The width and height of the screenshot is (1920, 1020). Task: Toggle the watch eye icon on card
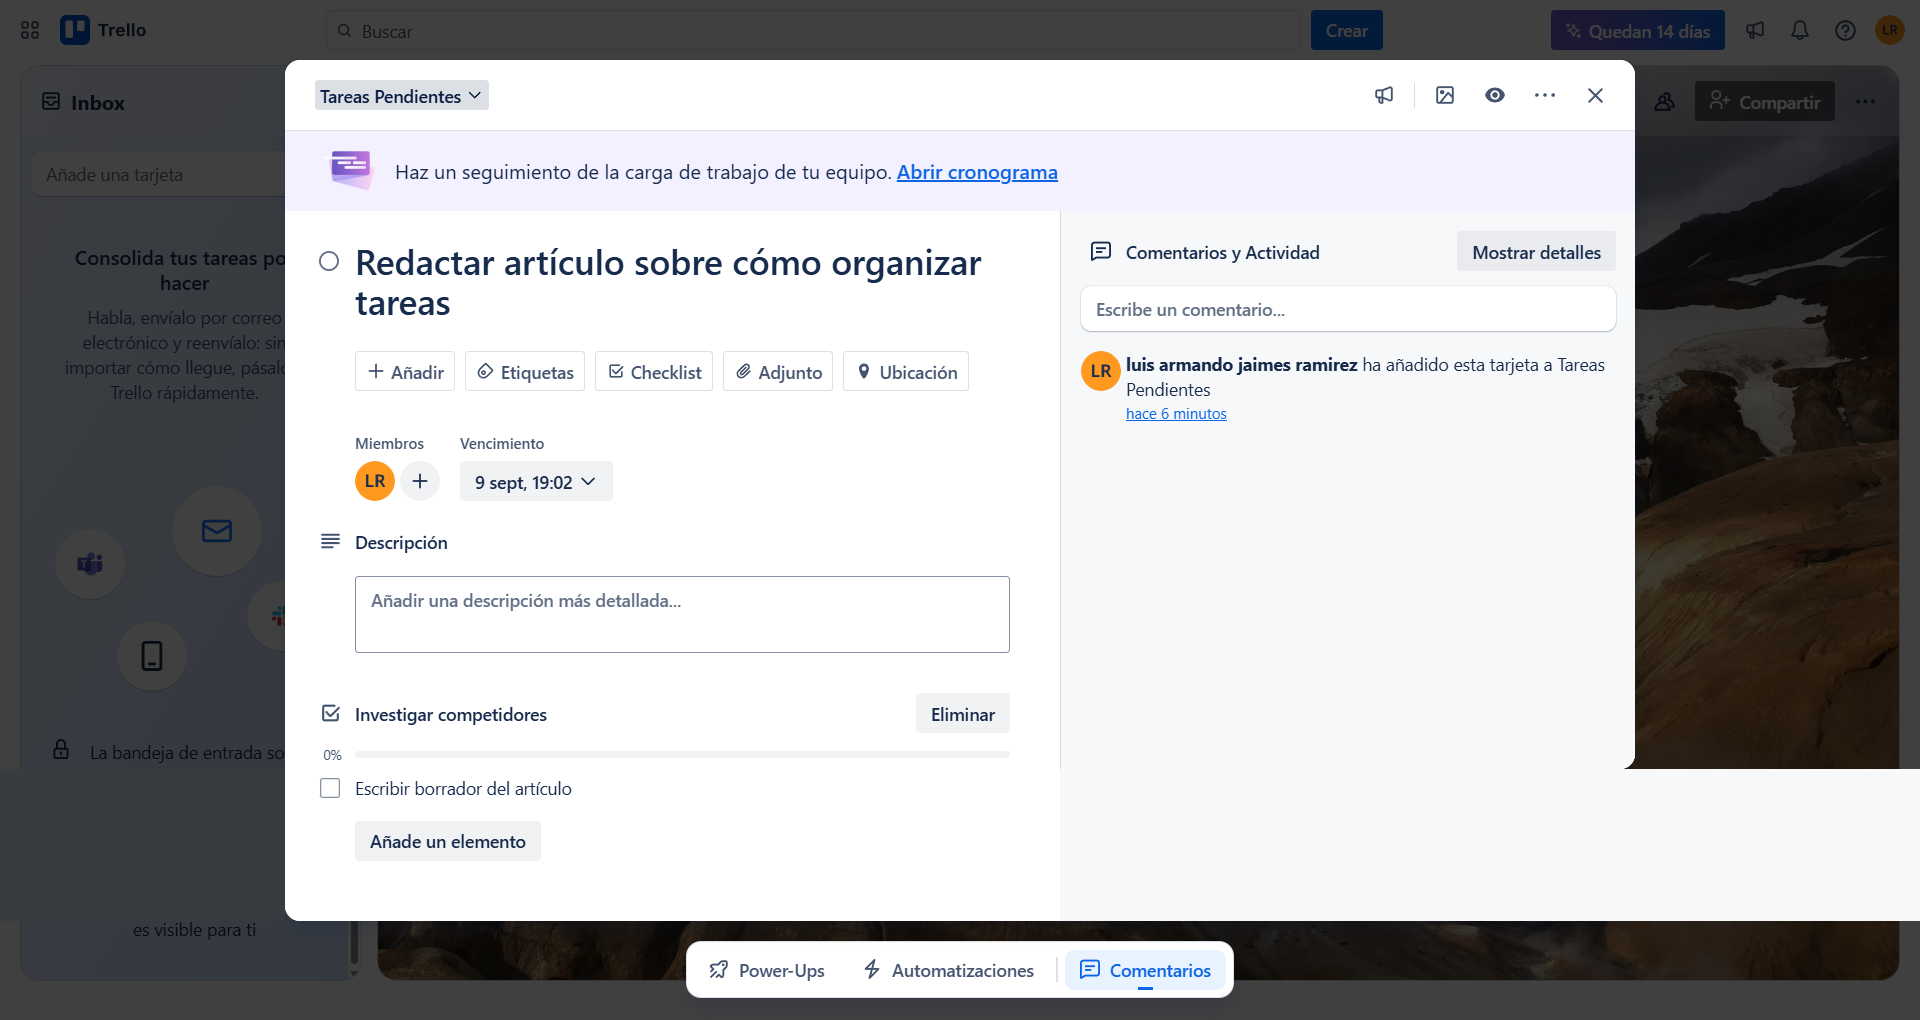(x=1494, y=95)
